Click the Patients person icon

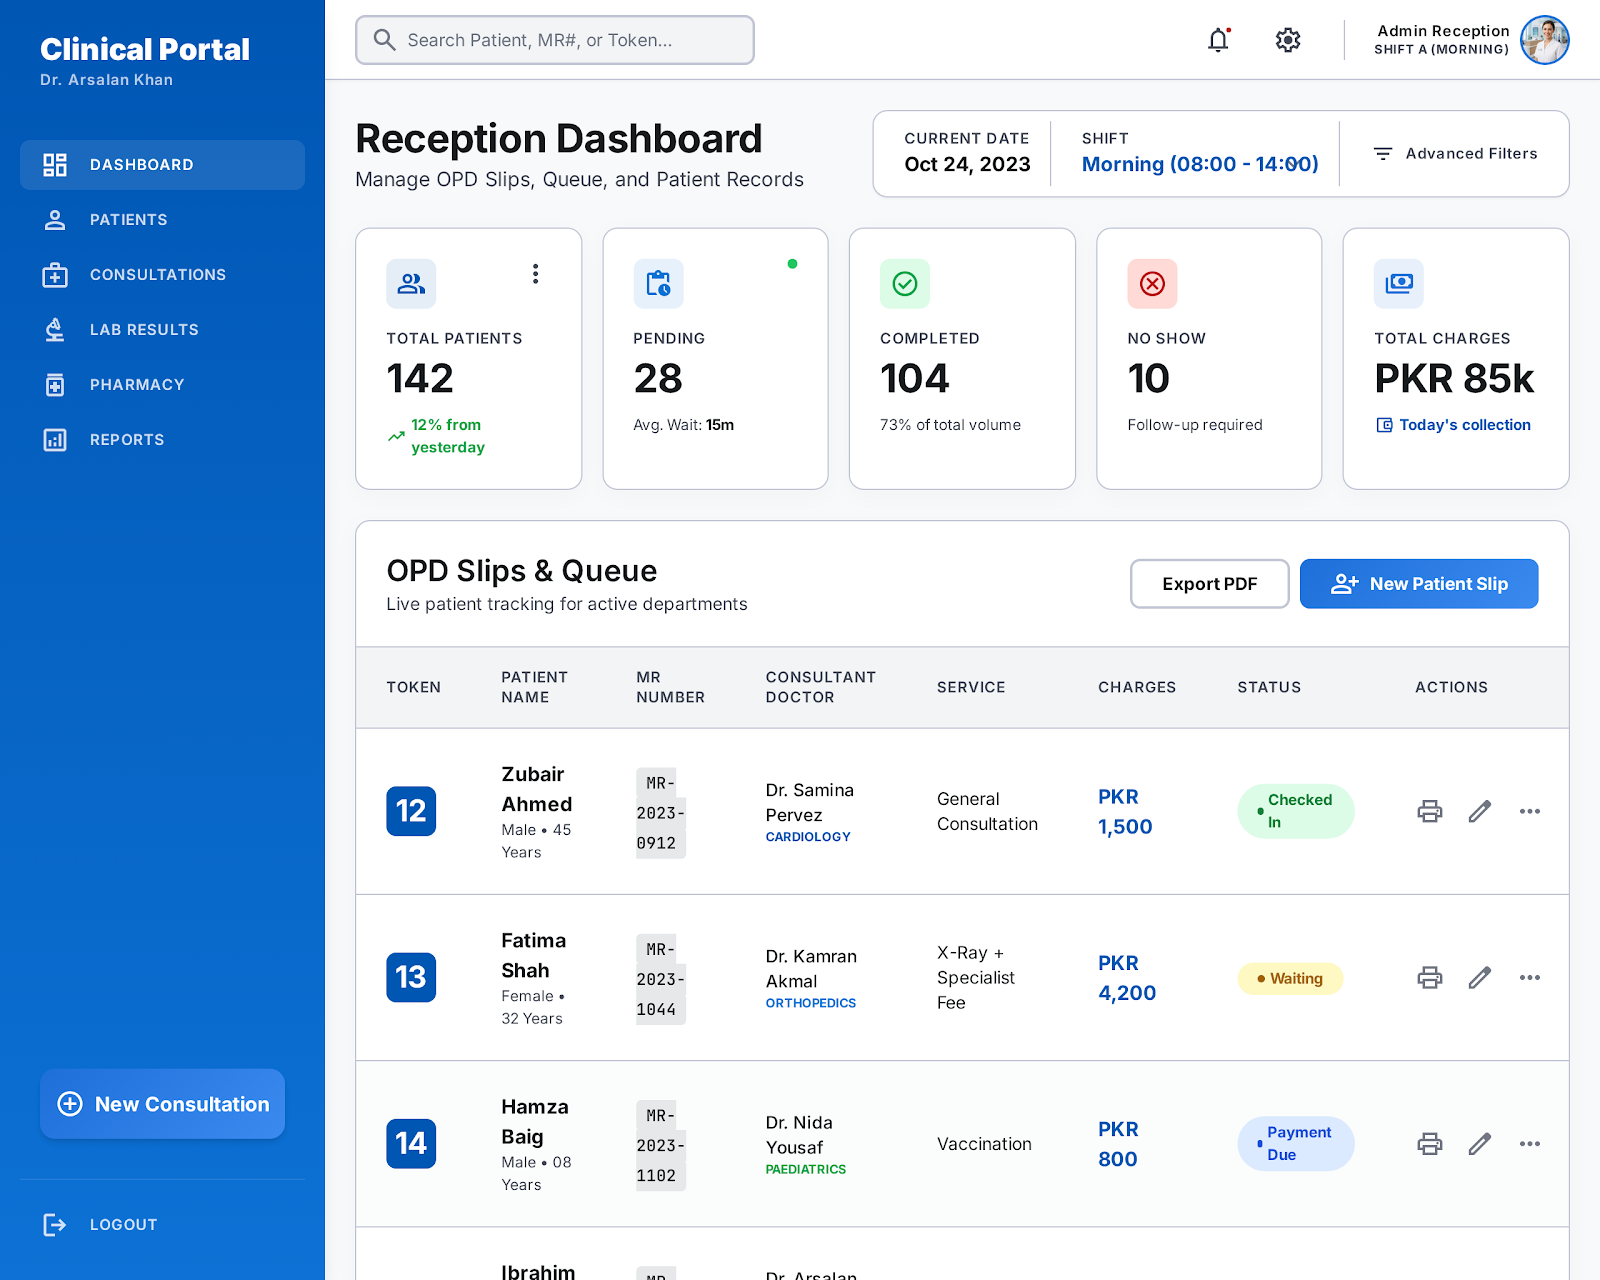pos(55,220)
